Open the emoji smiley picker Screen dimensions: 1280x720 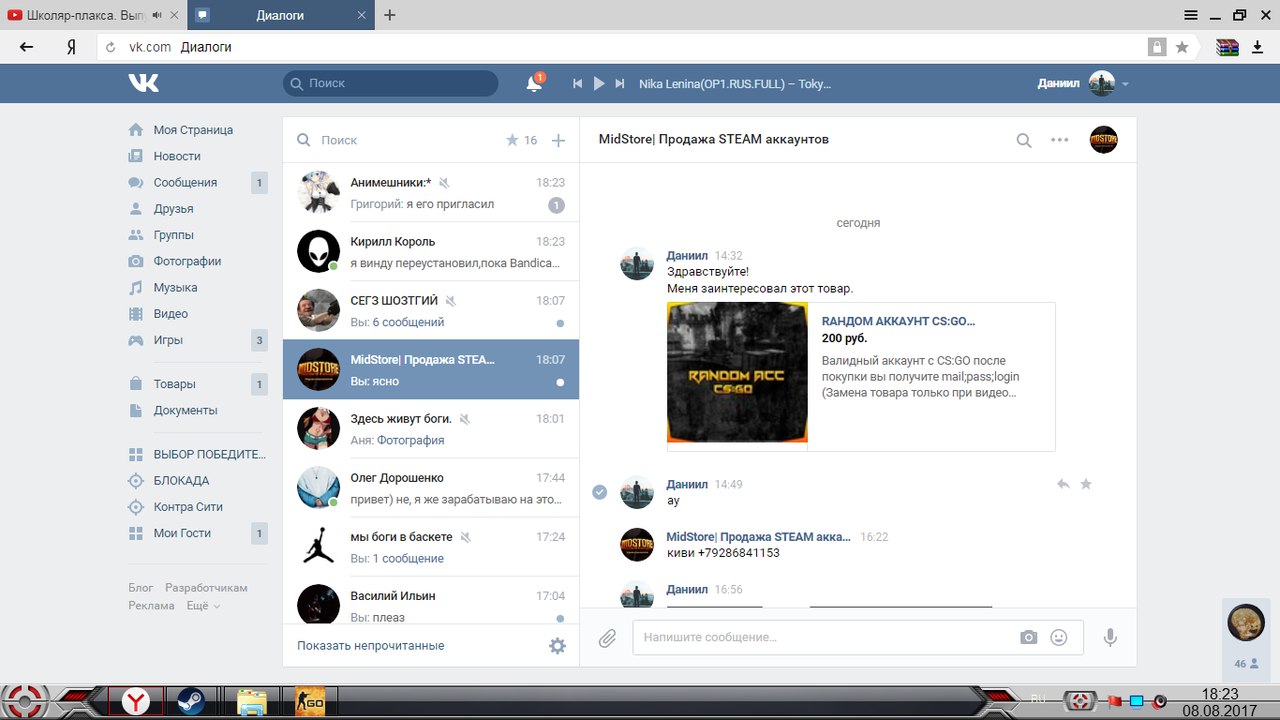1059,638
